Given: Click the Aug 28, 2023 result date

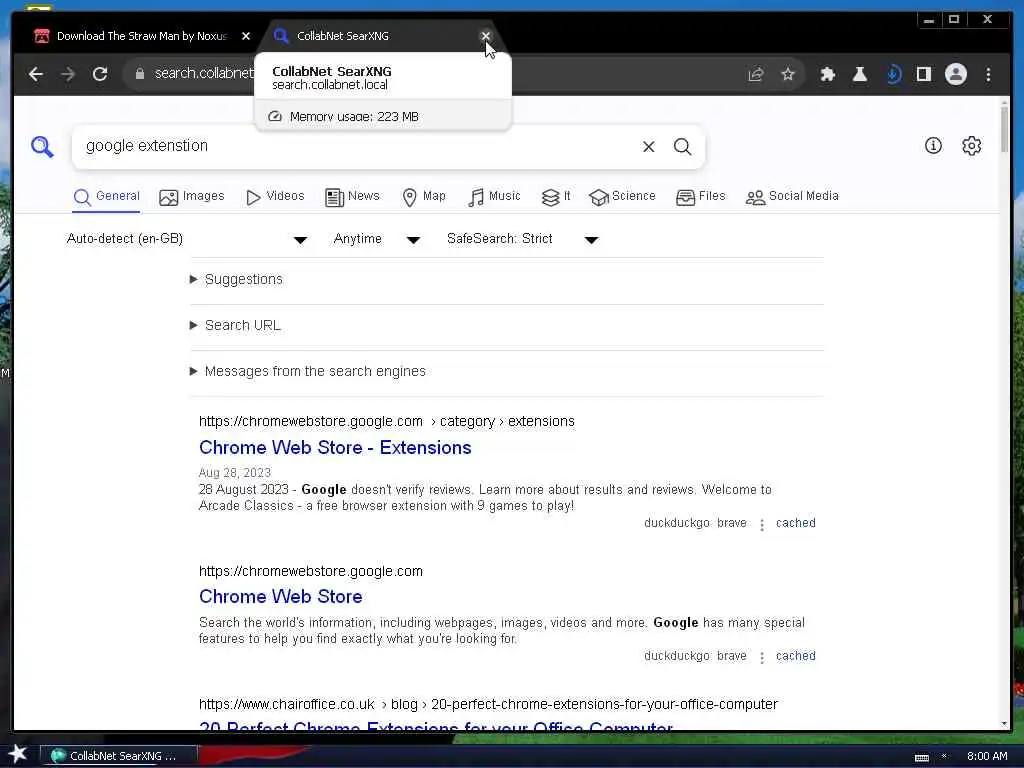Looking at the screenshot, I should (234, 473).
